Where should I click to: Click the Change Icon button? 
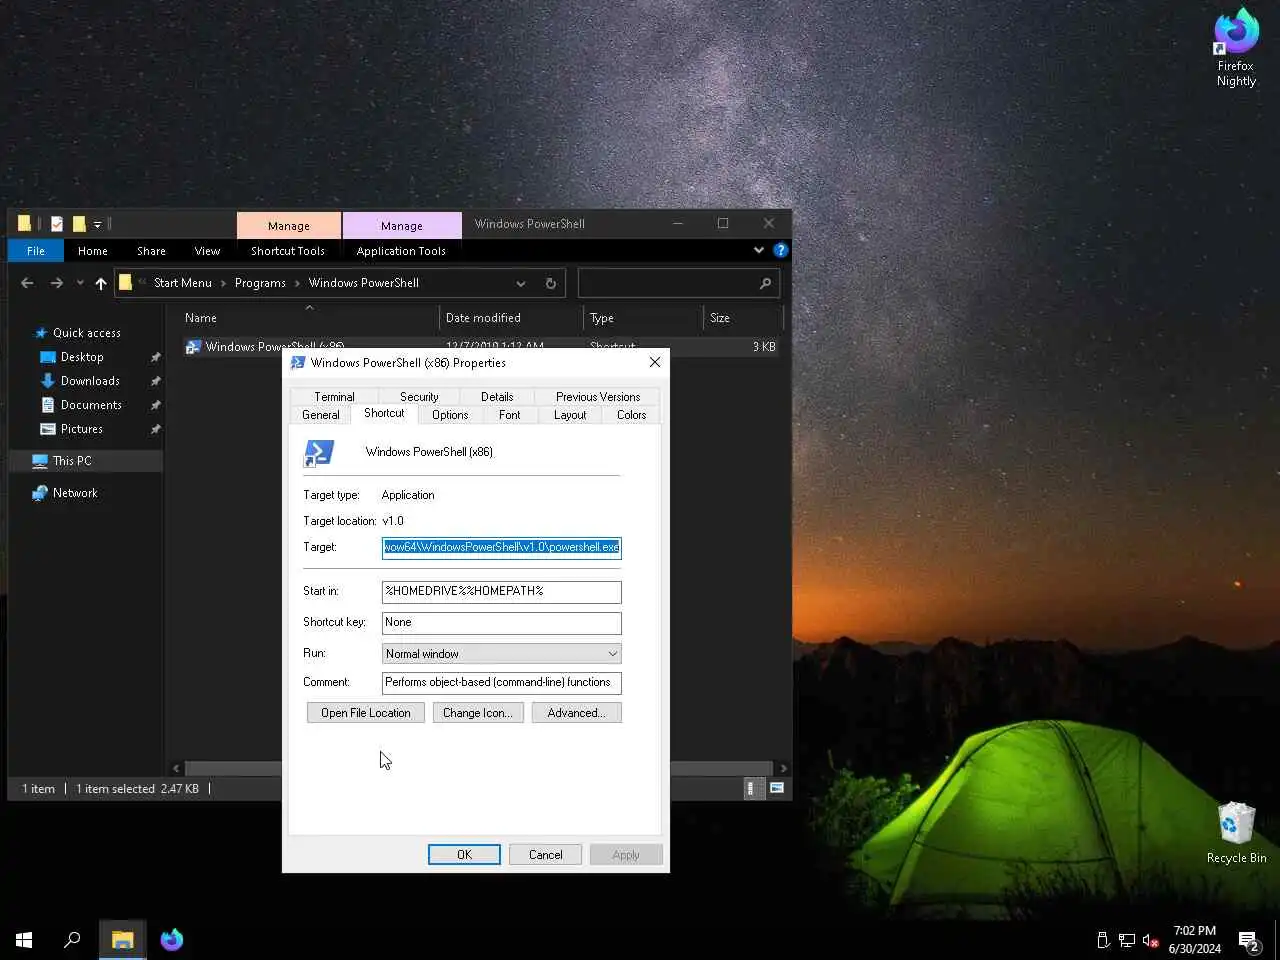pos(478,712)
